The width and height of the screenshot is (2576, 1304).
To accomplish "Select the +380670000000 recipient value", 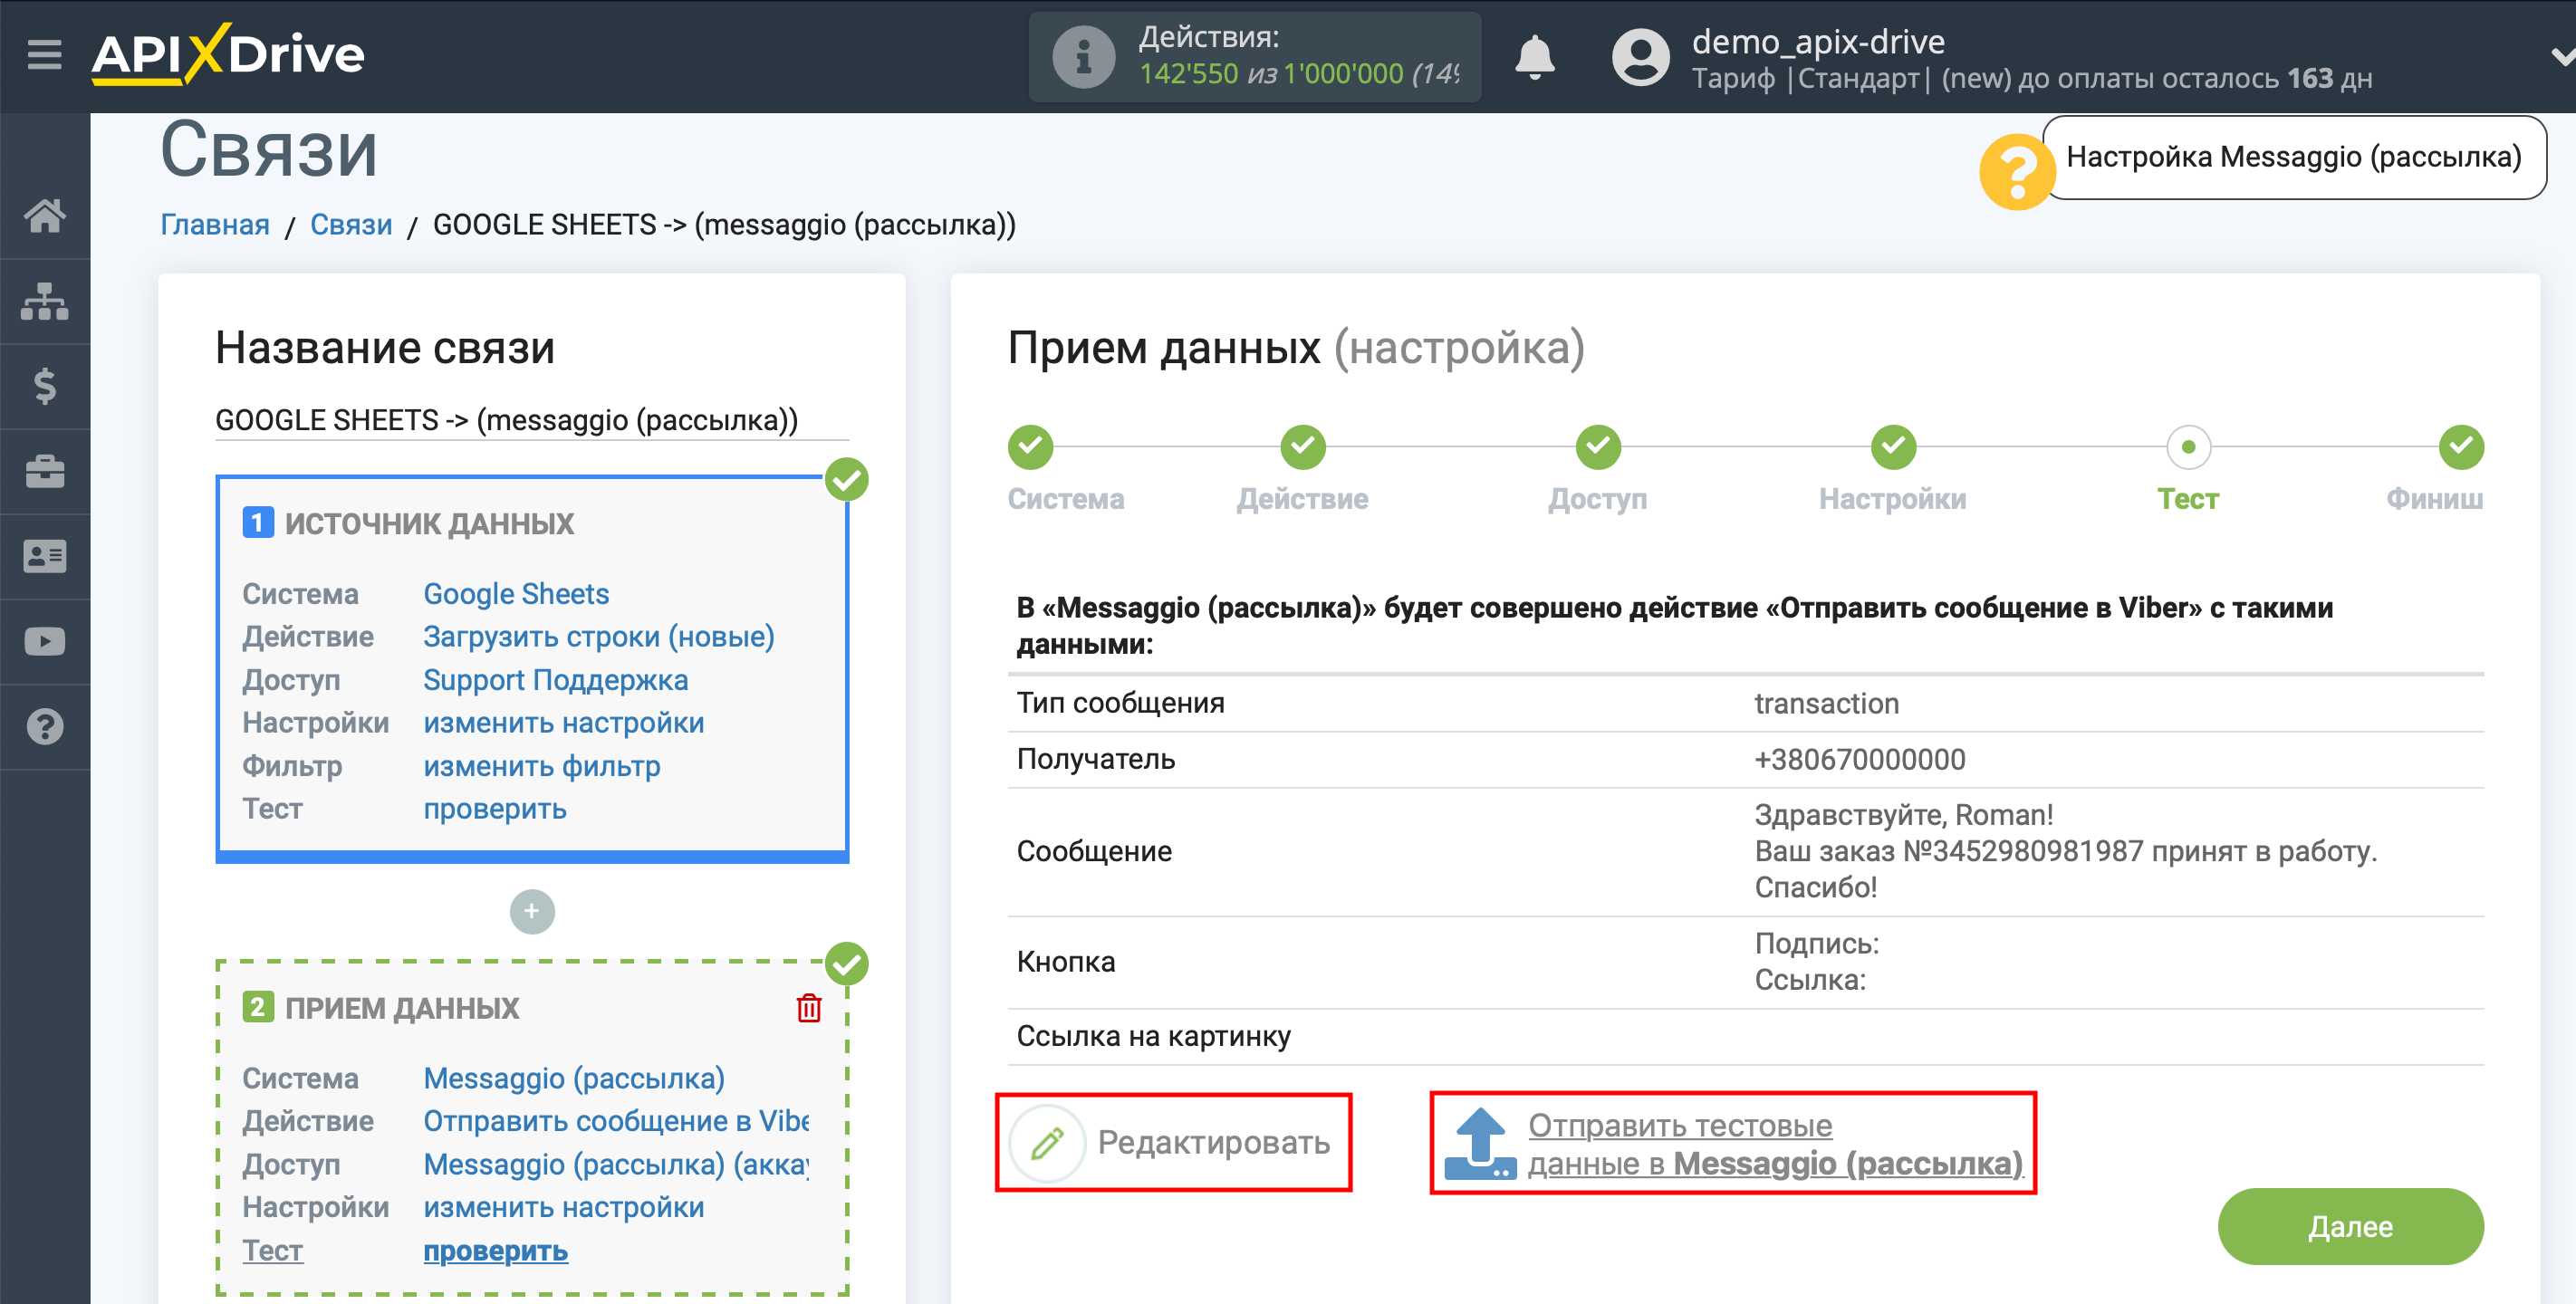I will point(1860,760).
